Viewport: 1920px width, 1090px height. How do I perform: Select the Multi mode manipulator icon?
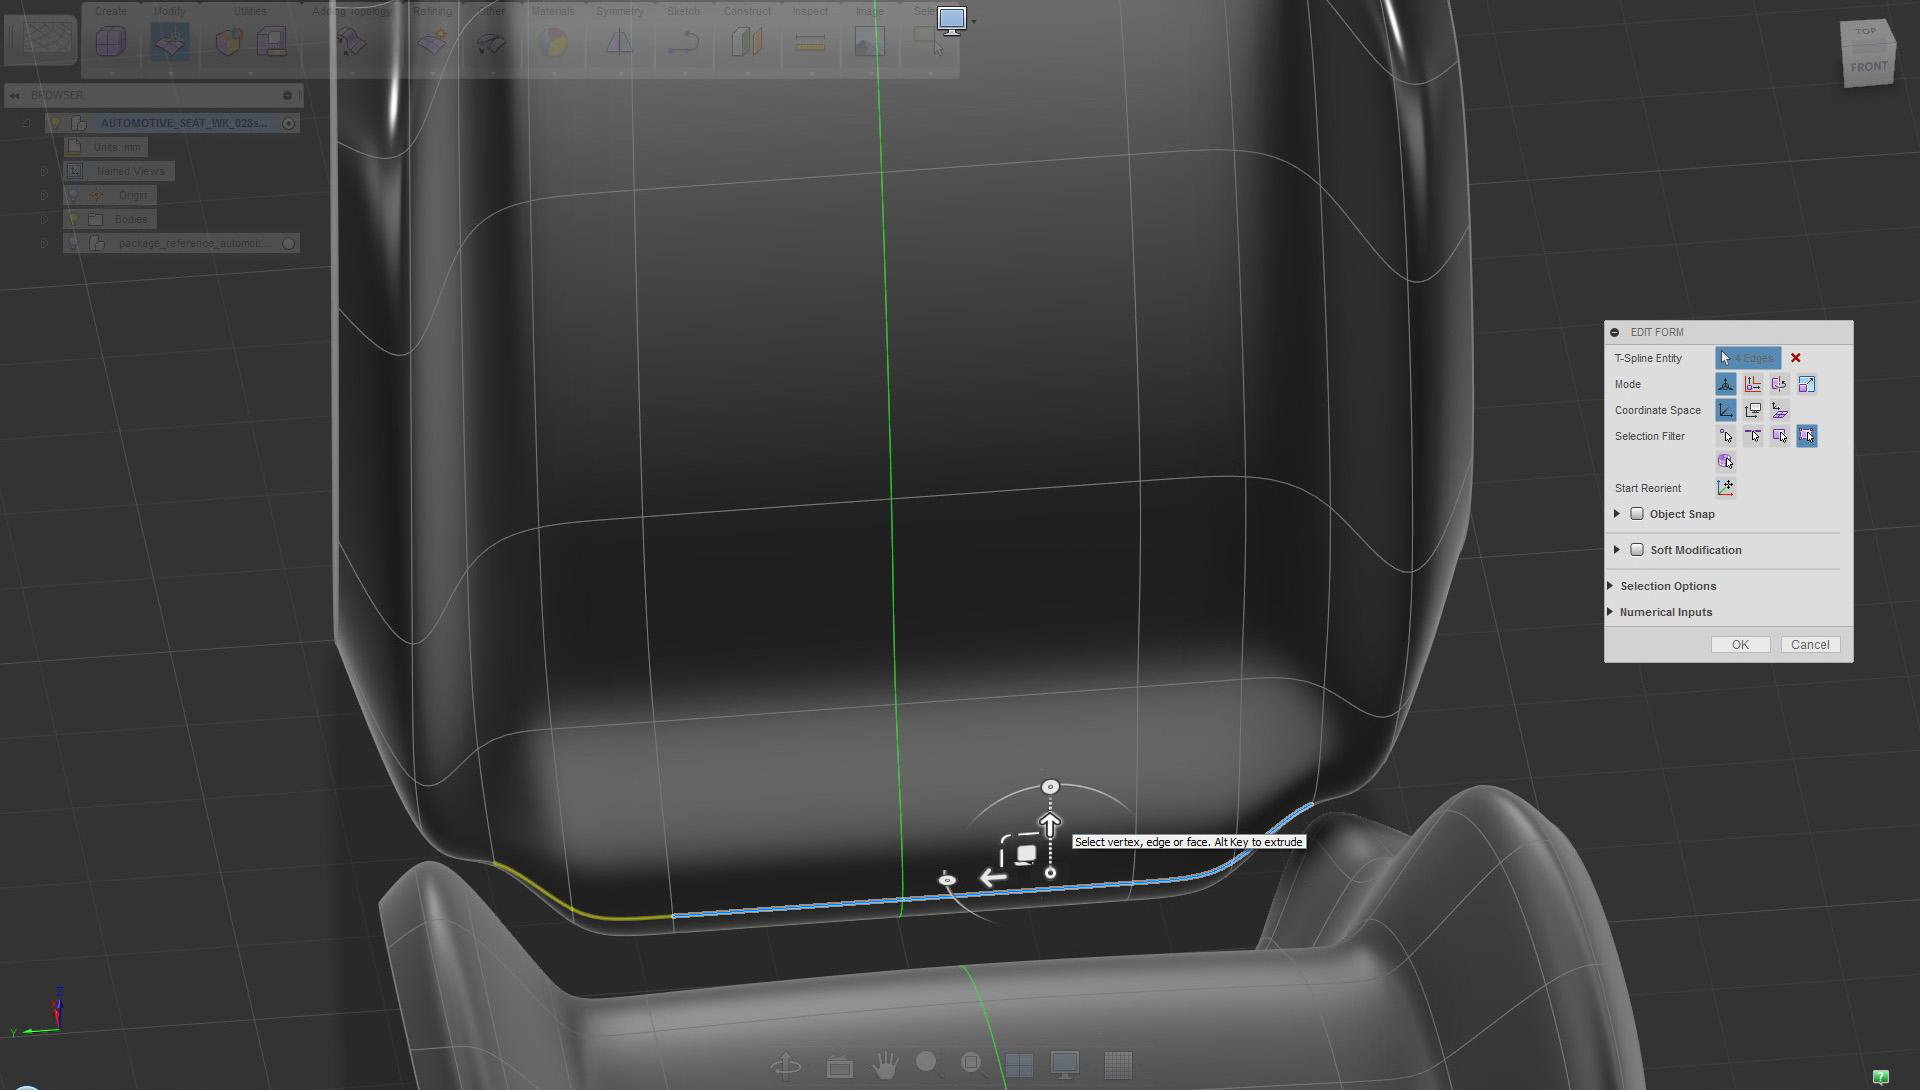[1726, 384]
